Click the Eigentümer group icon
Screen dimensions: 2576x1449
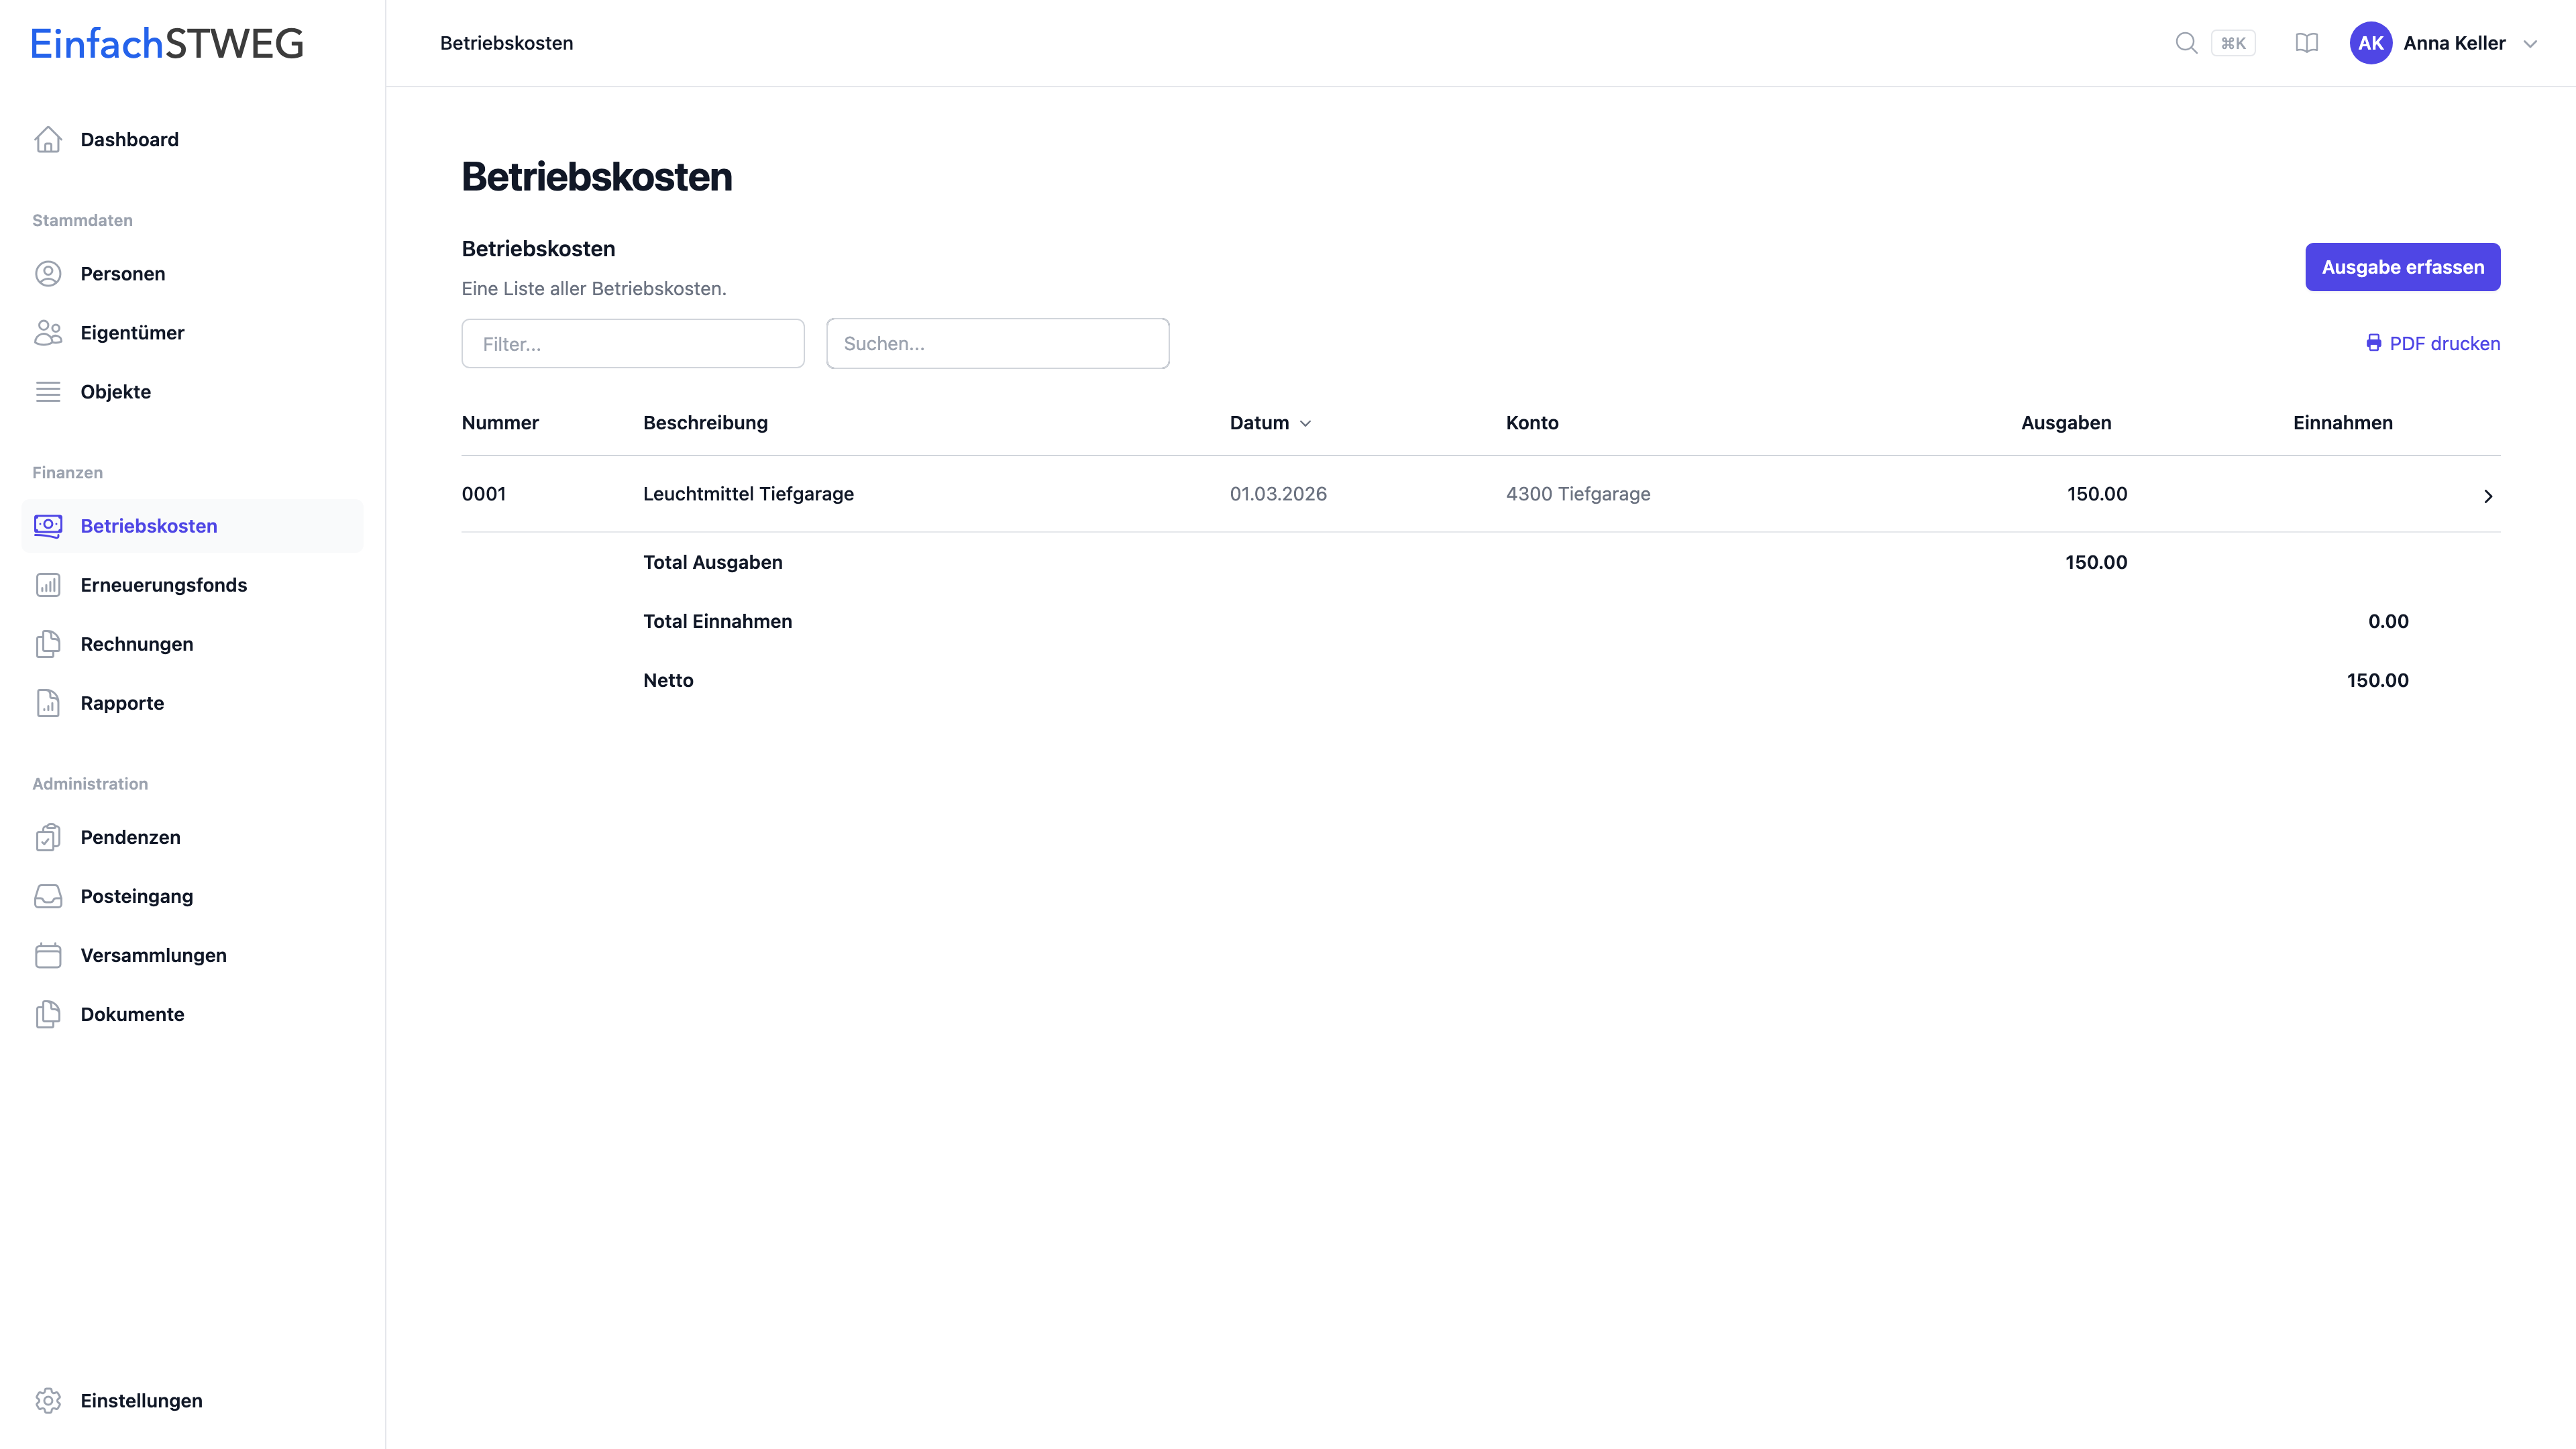tap(48, 333)
